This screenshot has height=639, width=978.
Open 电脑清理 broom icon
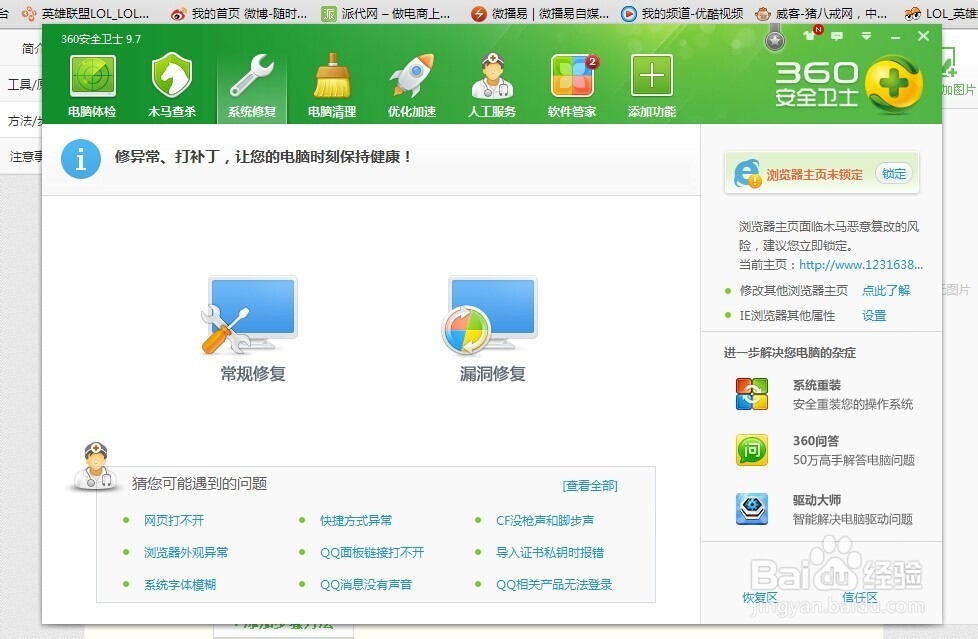tap(332, 76)
